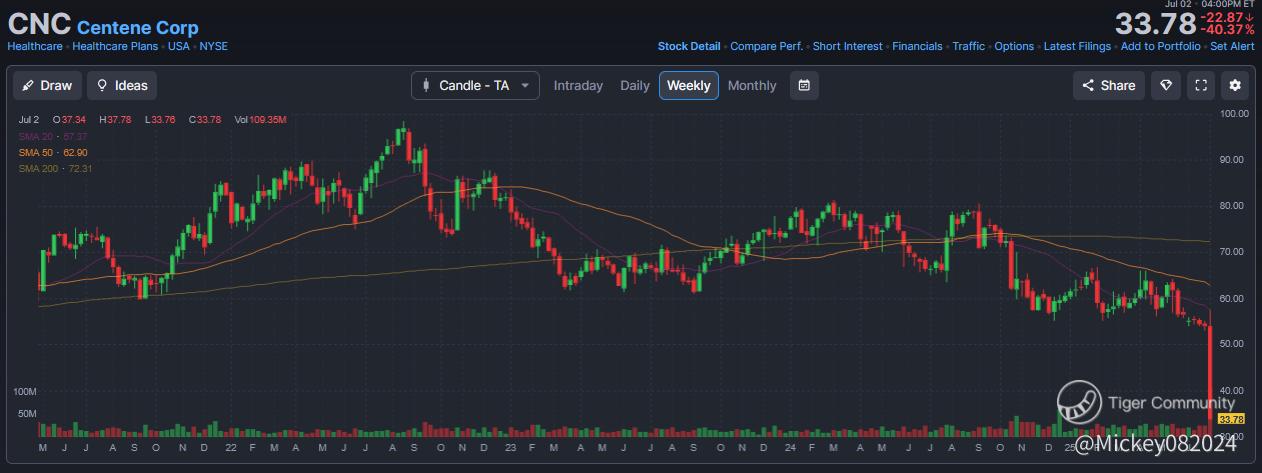The image size is (1262, 473).
Task: Click the Vol 109.35M readout
Action: pyautogui.click(x=260, y=120)
